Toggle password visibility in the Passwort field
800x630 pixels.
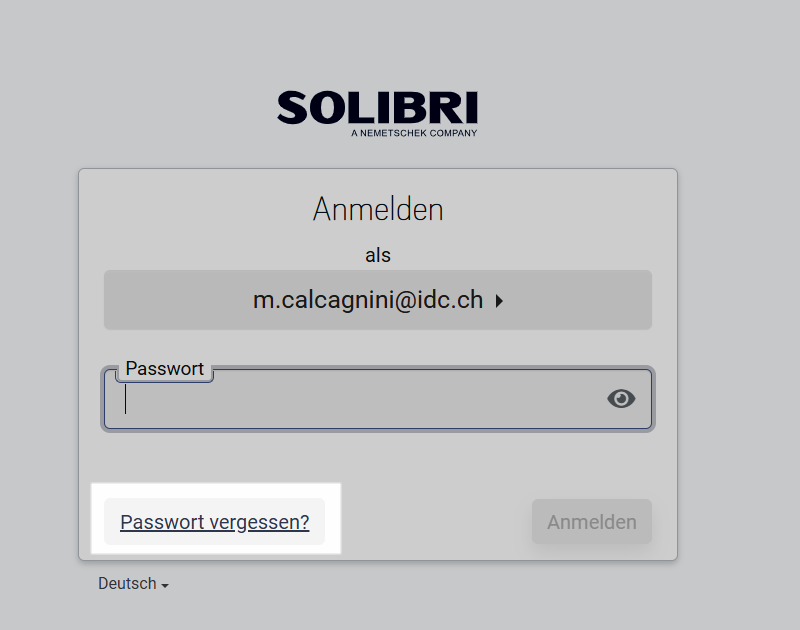point(621,398)
